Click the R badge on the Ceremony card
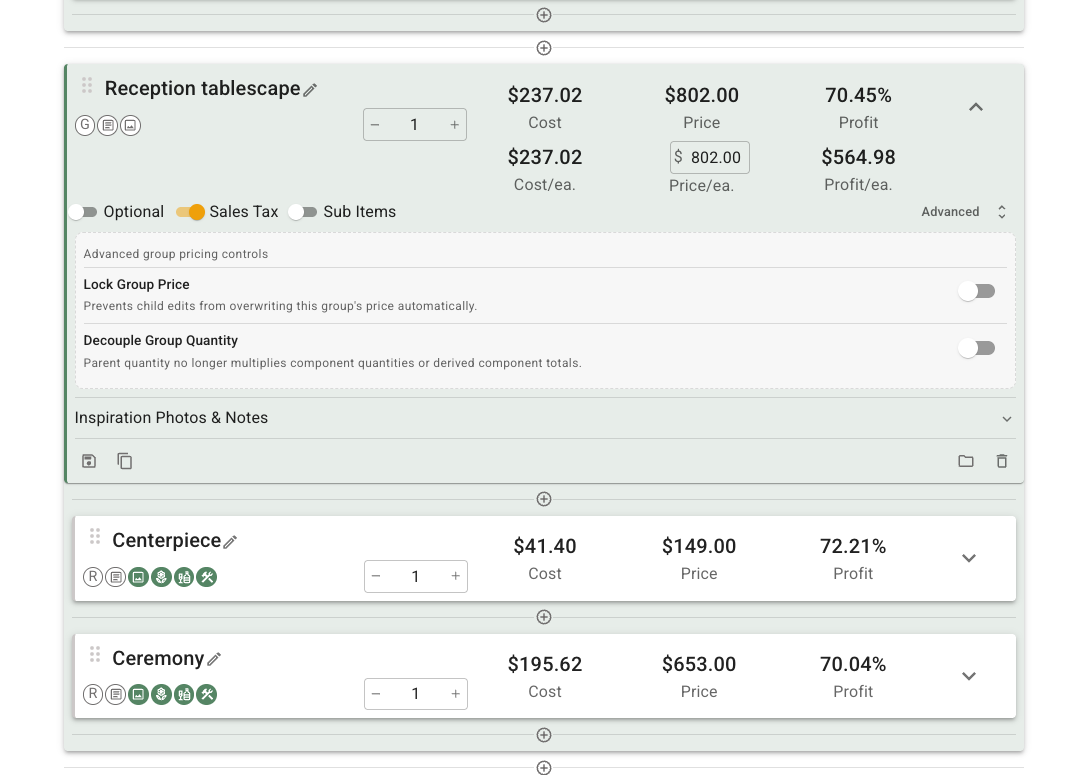 point(93,695)
